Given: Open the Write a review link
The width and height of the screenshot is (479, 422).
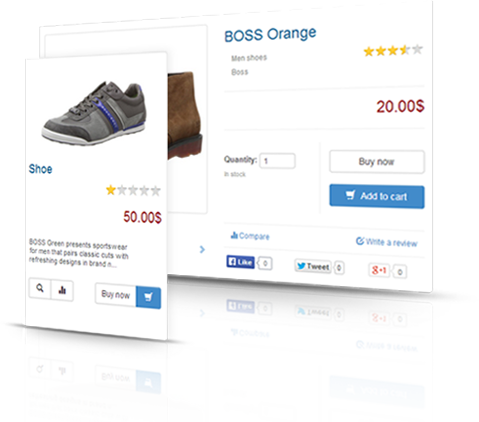Looking at the screenshot, I should coord(387,242).
